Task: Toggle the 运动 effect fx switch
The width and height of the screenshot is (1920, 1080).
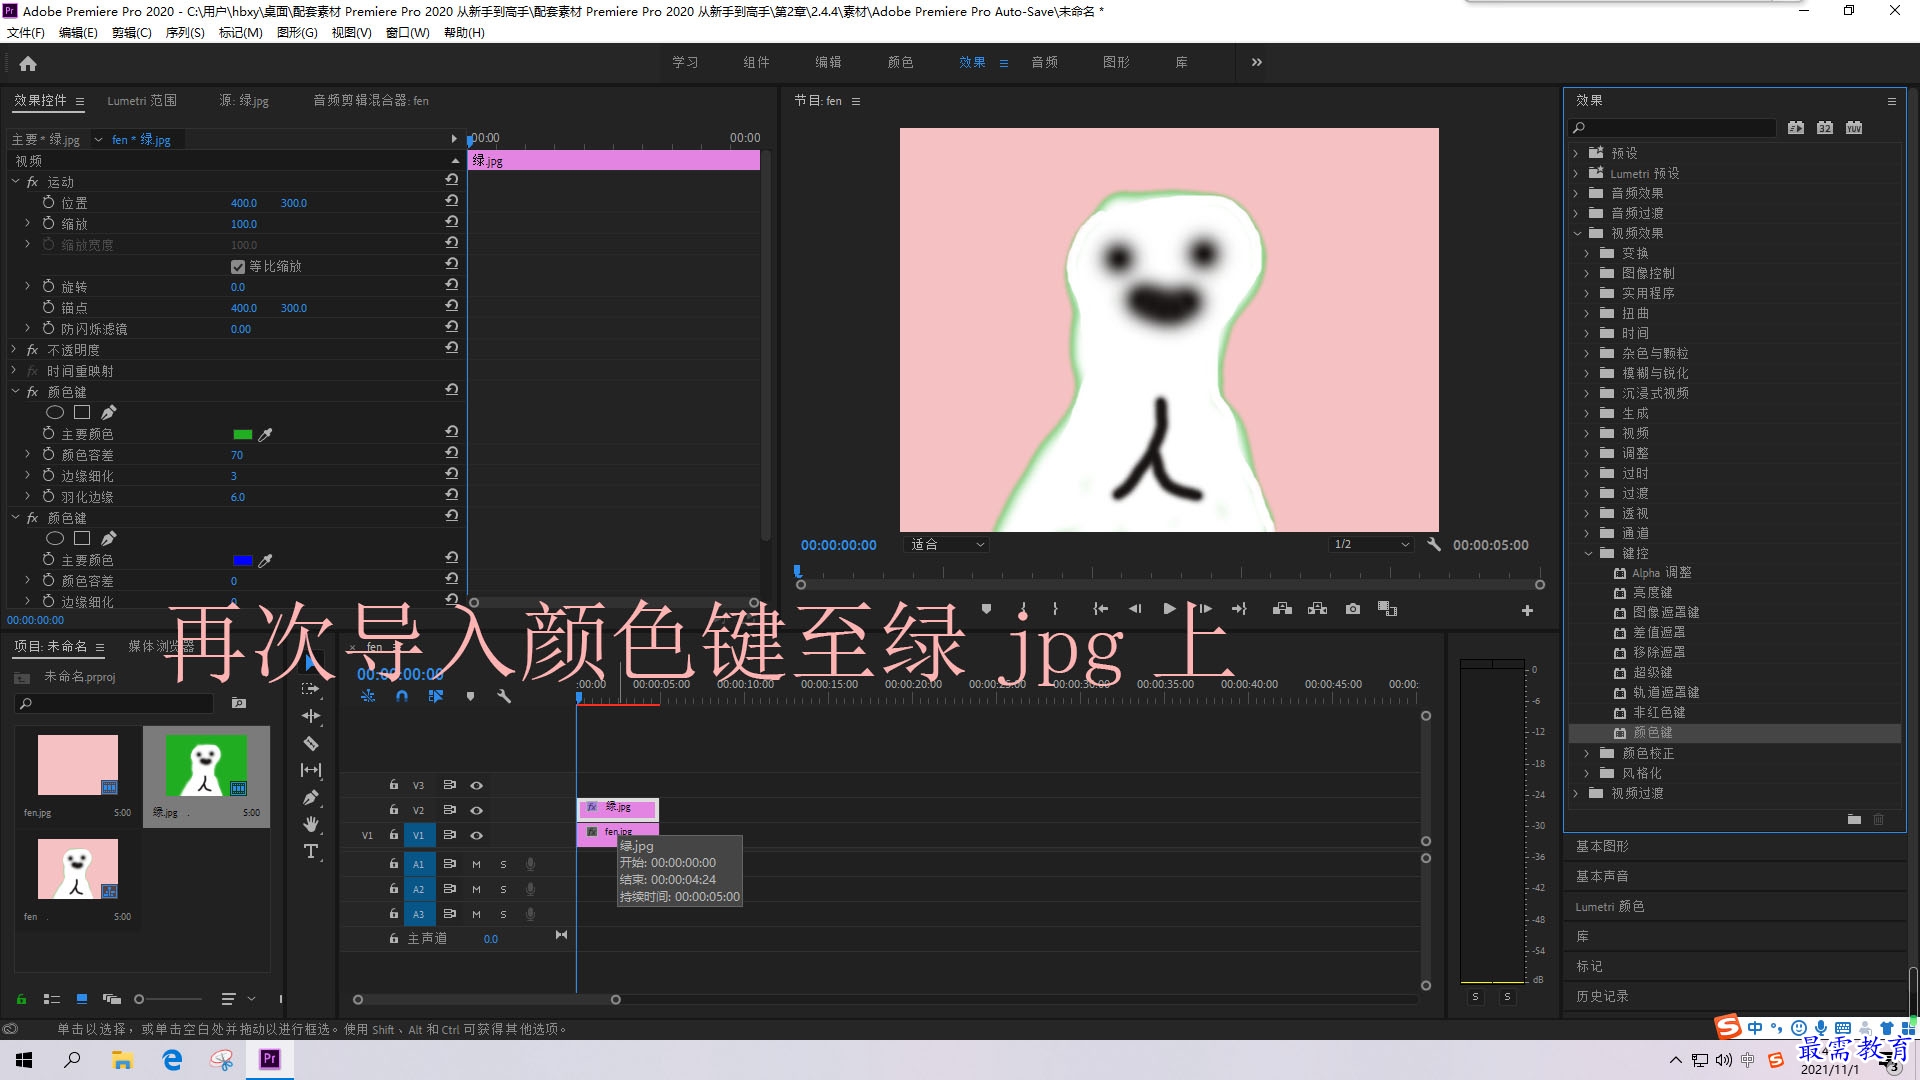Action: pos(32,182)
